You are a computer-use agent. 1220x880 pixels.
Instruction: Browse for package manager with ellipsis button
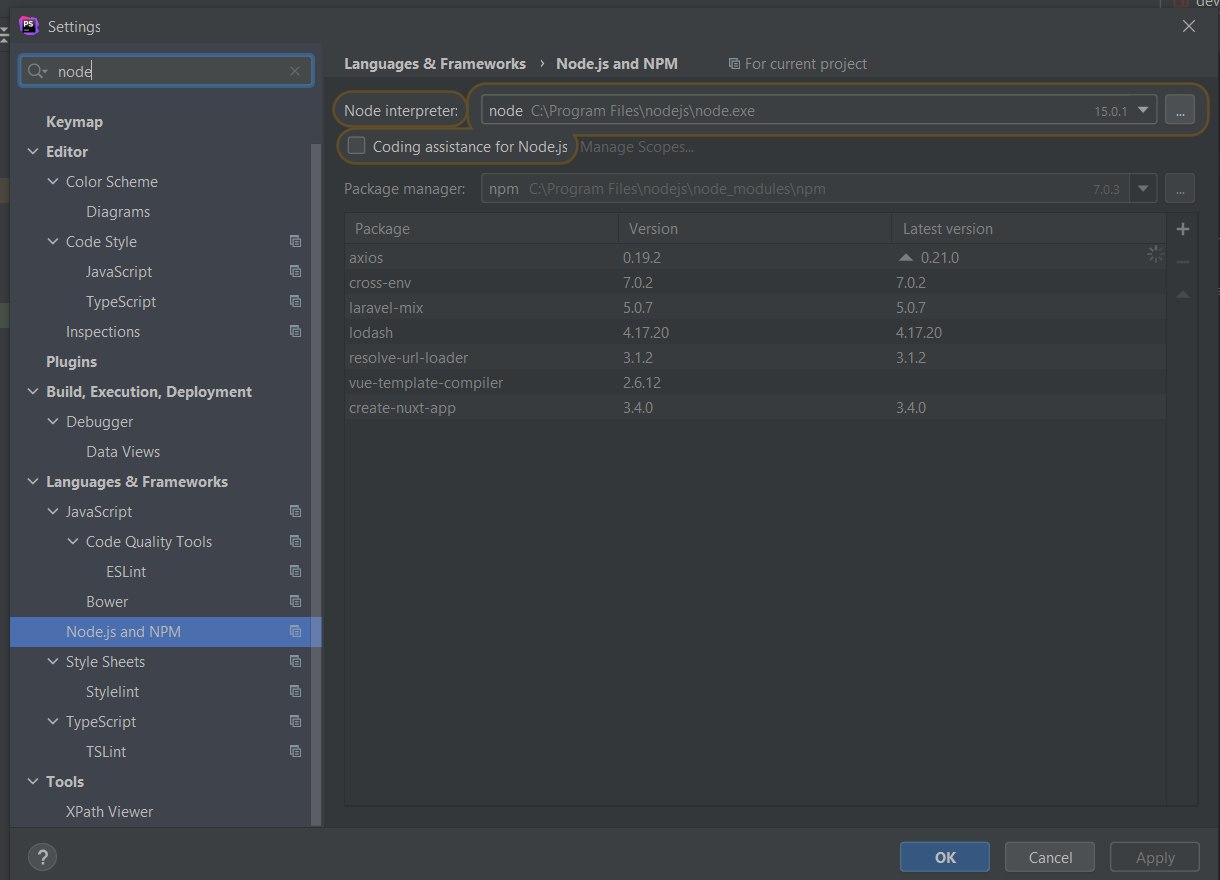pos(1180,188)
